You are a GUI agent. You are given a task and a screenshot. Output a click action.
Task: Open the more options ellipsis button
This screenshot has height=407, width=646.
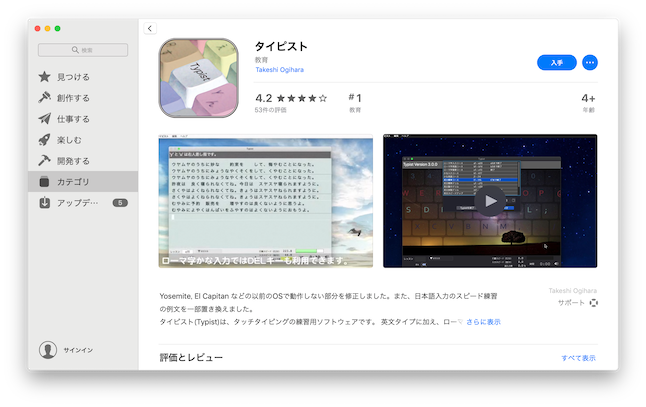point(590,63)
